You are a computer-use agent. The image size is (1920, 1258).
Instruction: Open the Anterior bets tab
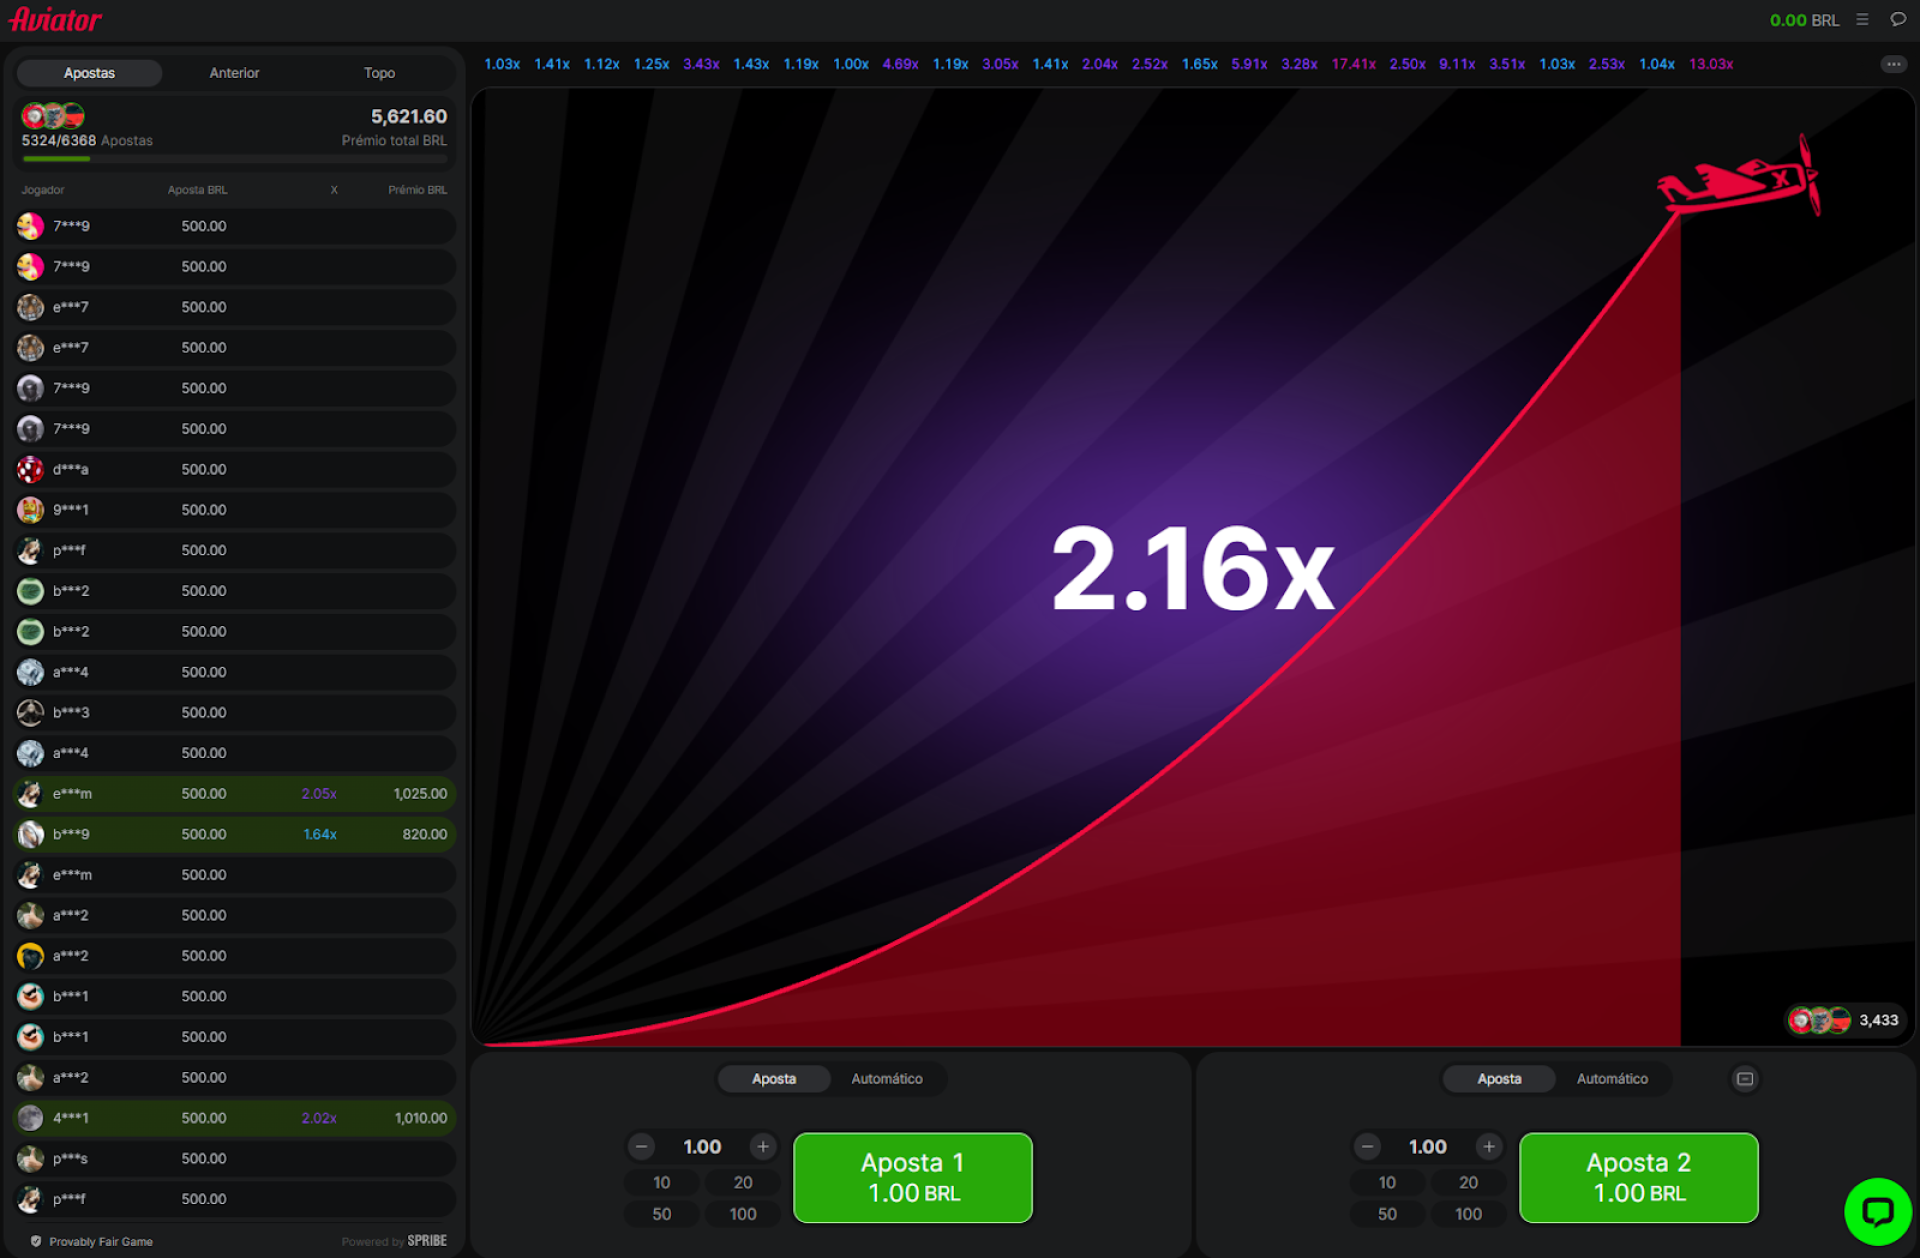point(234,73)
